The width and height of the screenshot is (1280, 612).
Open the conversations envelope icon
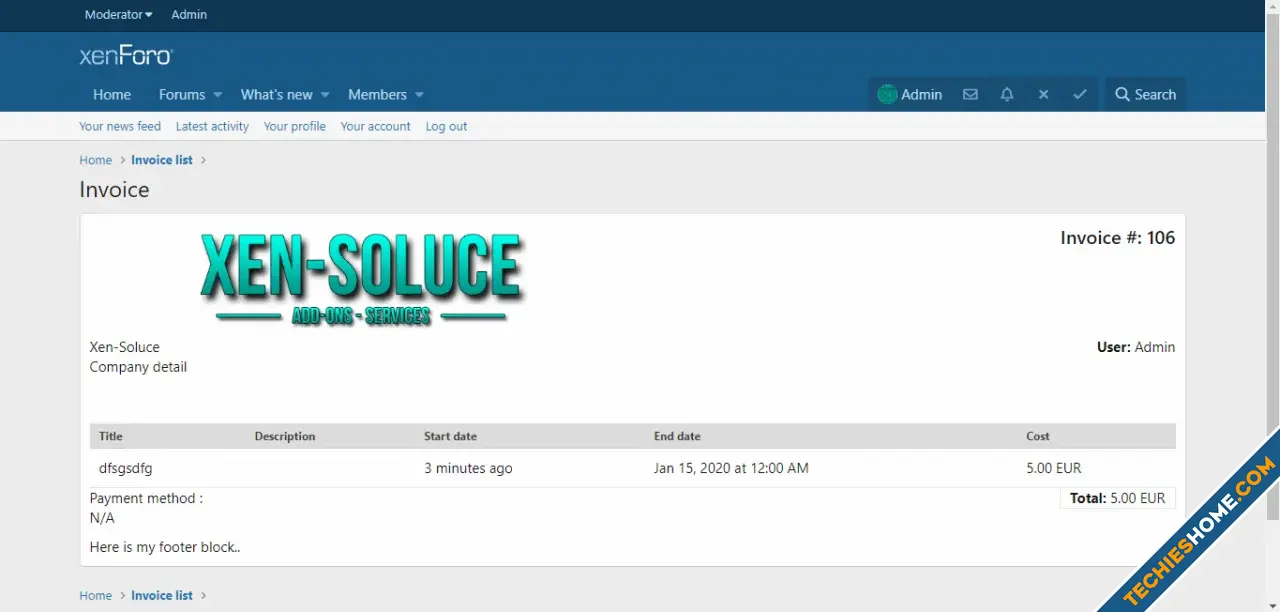(970, 95)
